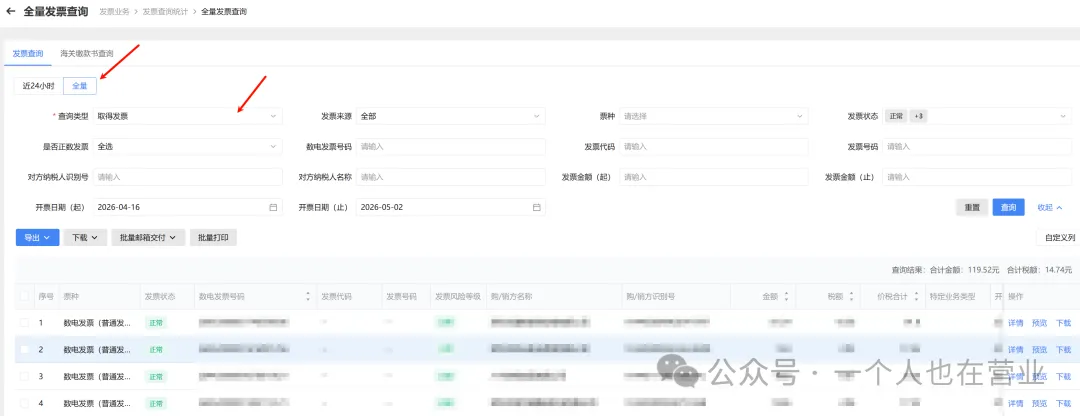Viewport: 1080px width, 416px height.
Task: Click the blue 查询 button
Action: point(1008,207)
